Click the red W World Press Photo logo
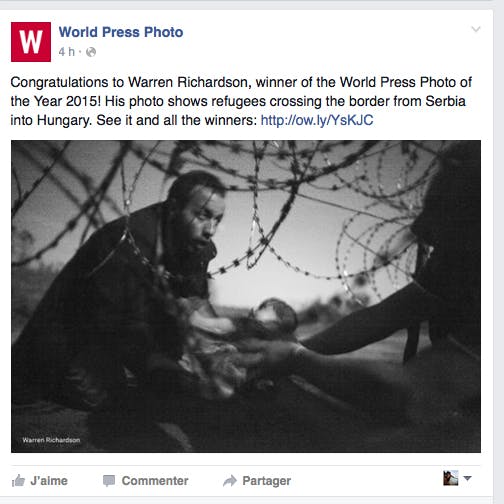The width and height of the screenshot is (504, 504). tap(31, 42)
